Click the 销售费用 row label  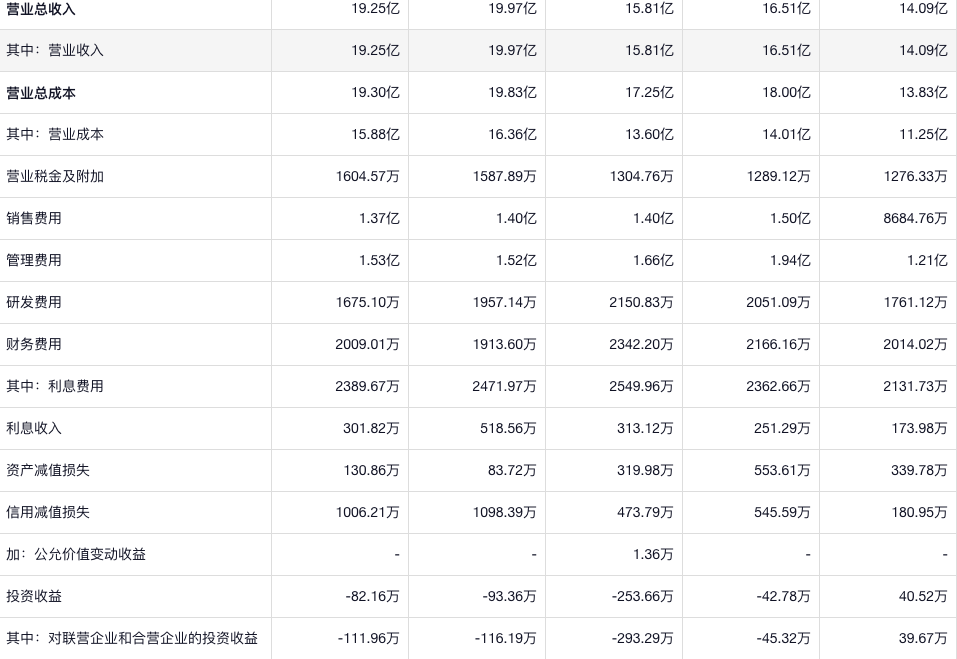coord(34,218)
